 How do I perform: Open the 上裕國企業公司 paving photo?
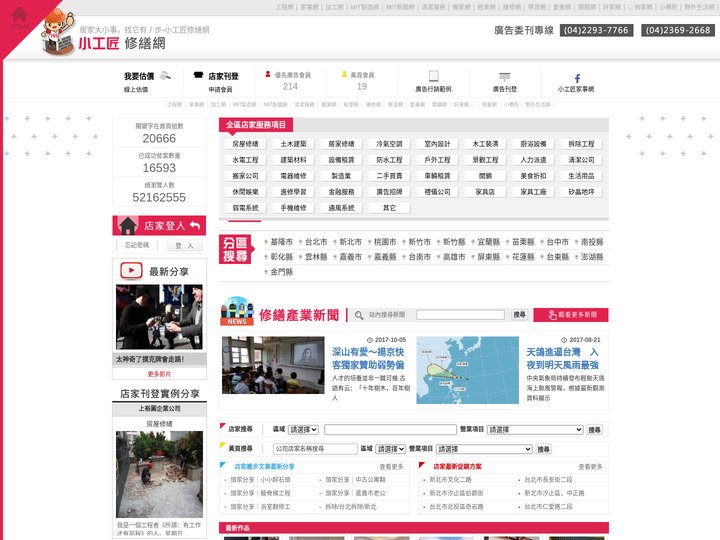point(159,474)
